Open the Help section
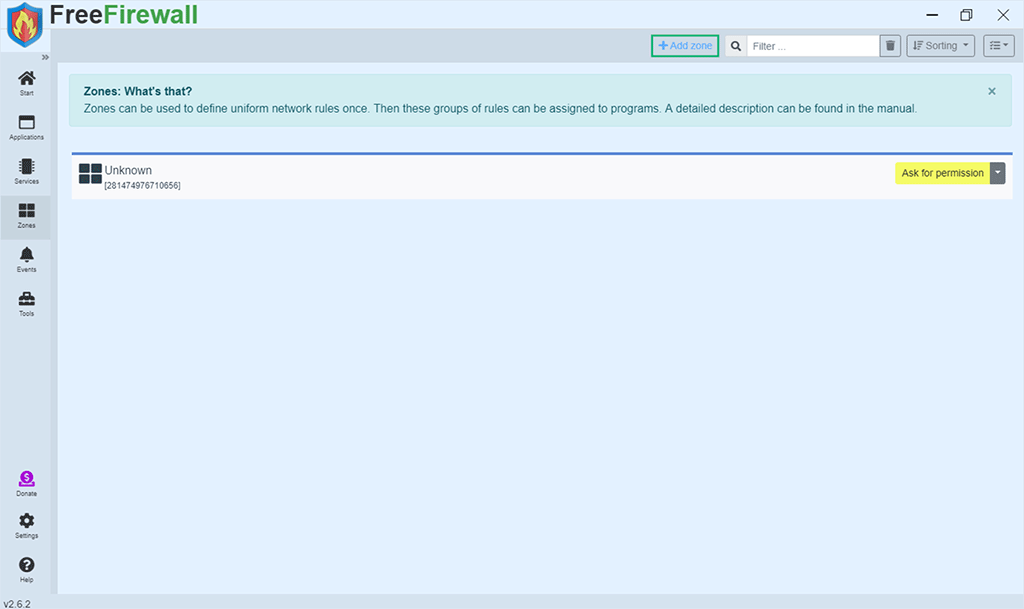This screenshot has width=1024, height=609. (x=27, y=570)
